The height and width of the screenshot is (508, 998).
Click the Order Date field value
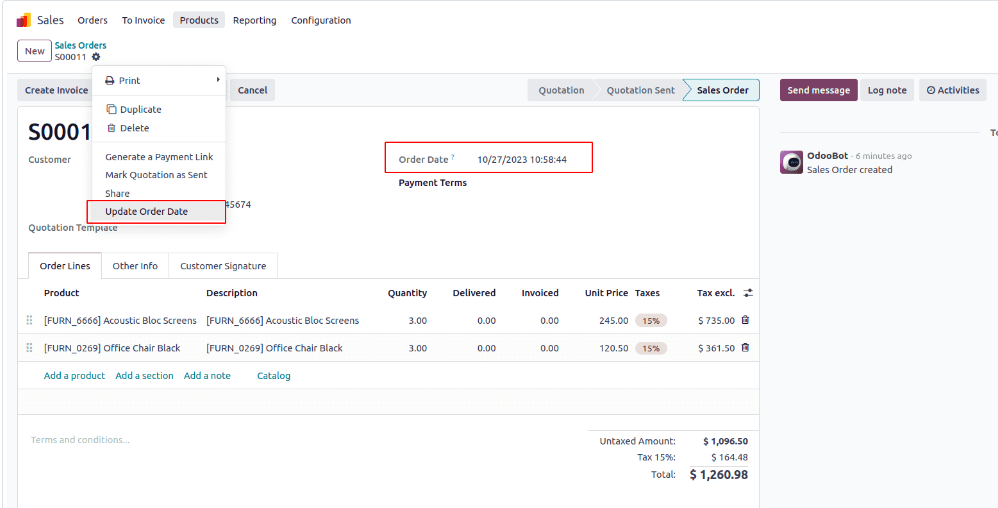pyautogui.click(x=521, y=159)
